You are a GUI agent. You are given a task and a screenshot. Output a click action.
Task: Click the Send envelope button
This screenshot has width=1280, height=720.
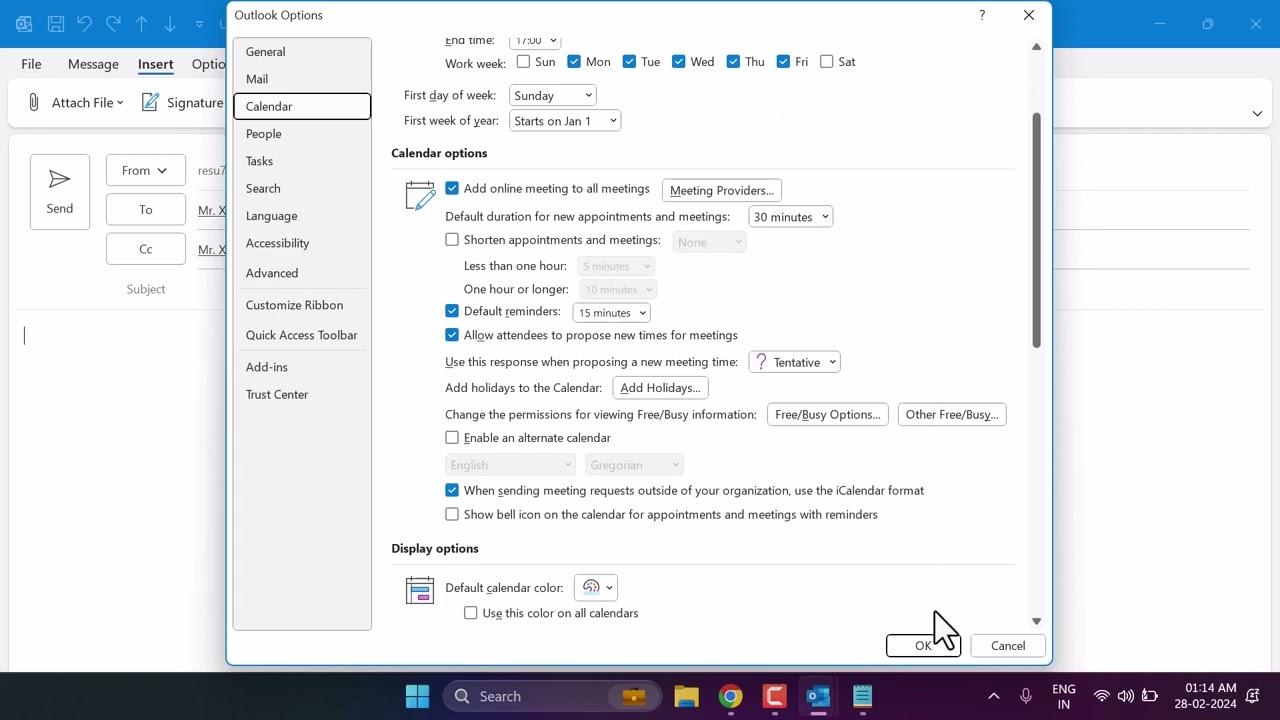(x=60, y=192)
